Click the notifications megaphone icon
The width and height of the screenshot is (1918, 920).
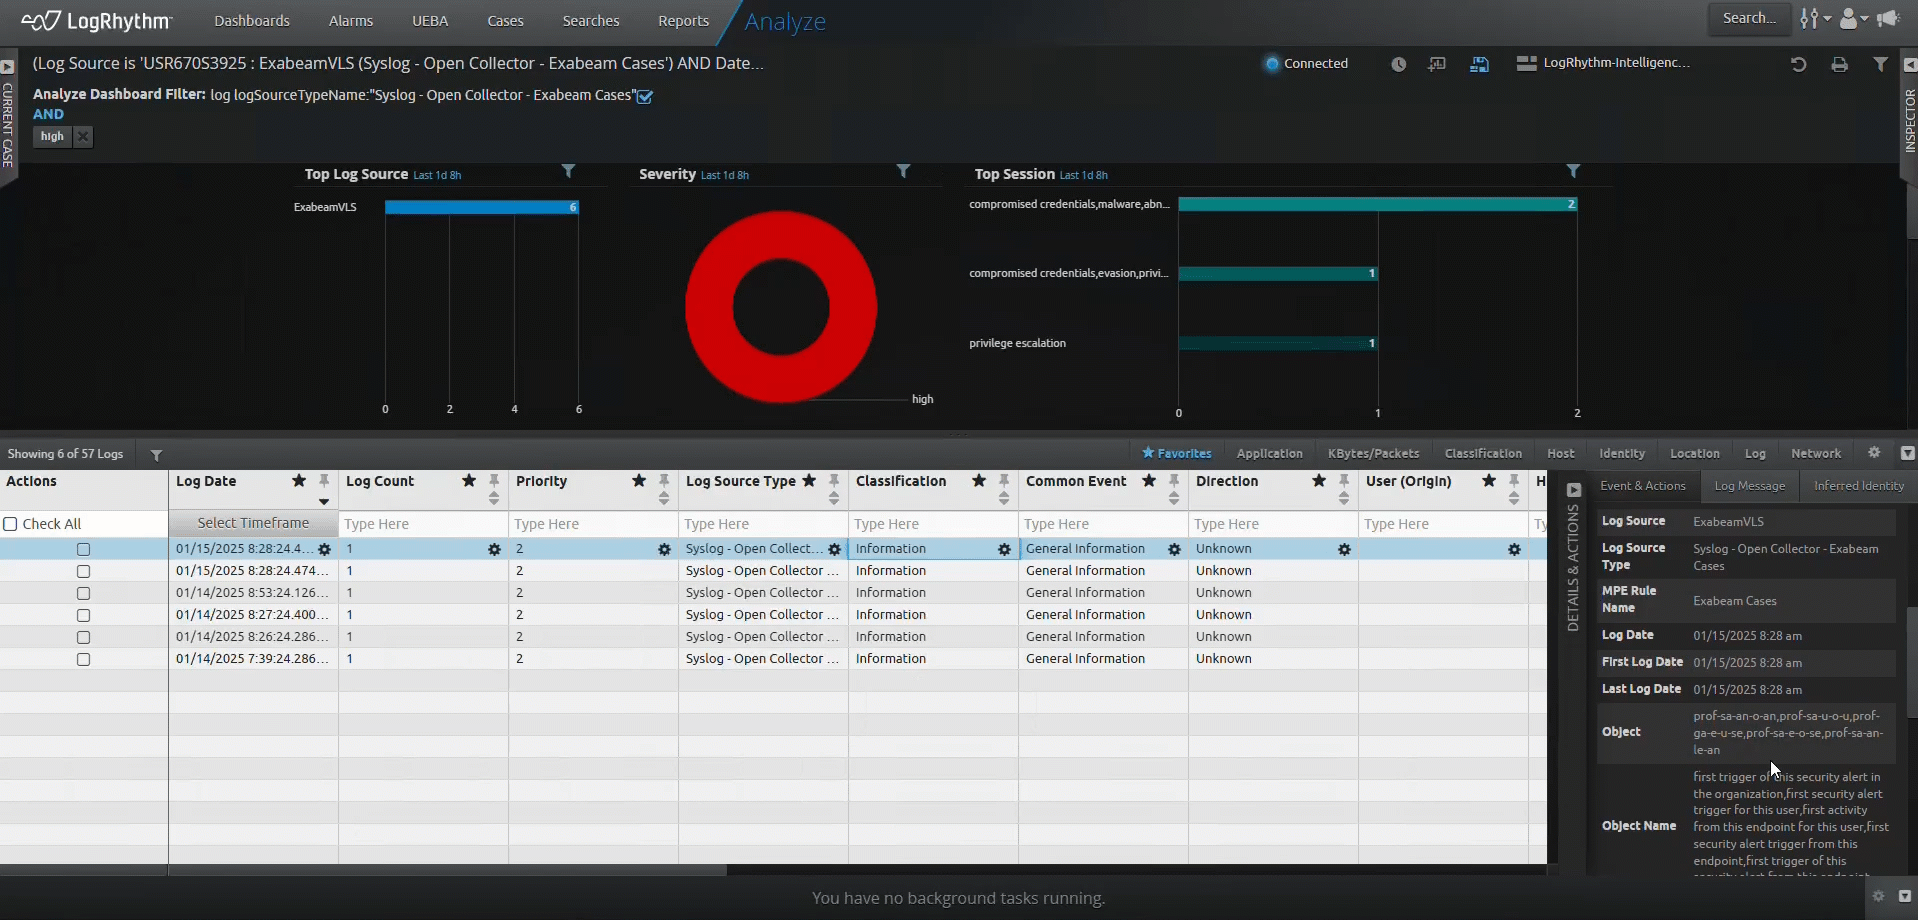click(x=1887, y=19)
